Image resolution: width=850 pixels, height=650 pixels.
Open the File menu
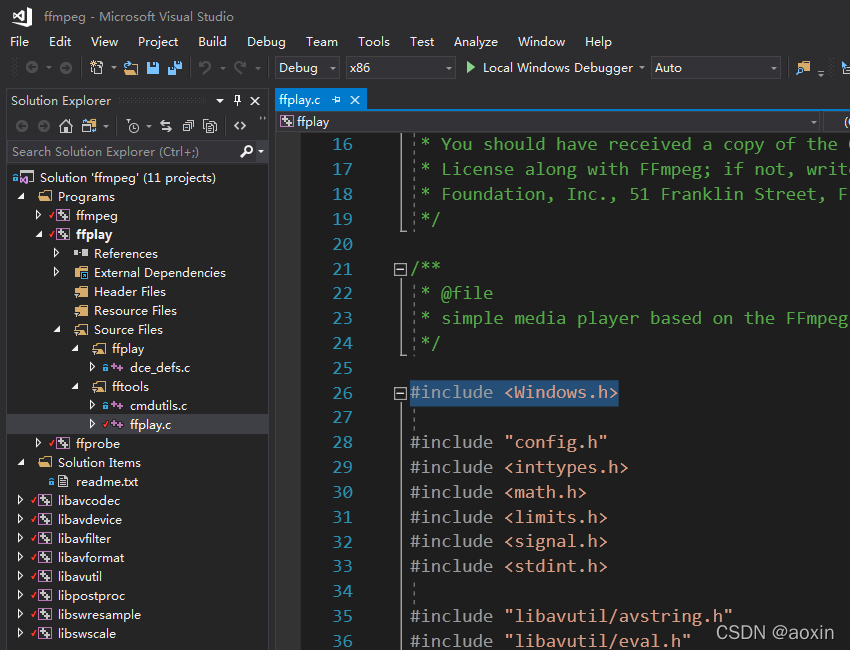point(20,42)
